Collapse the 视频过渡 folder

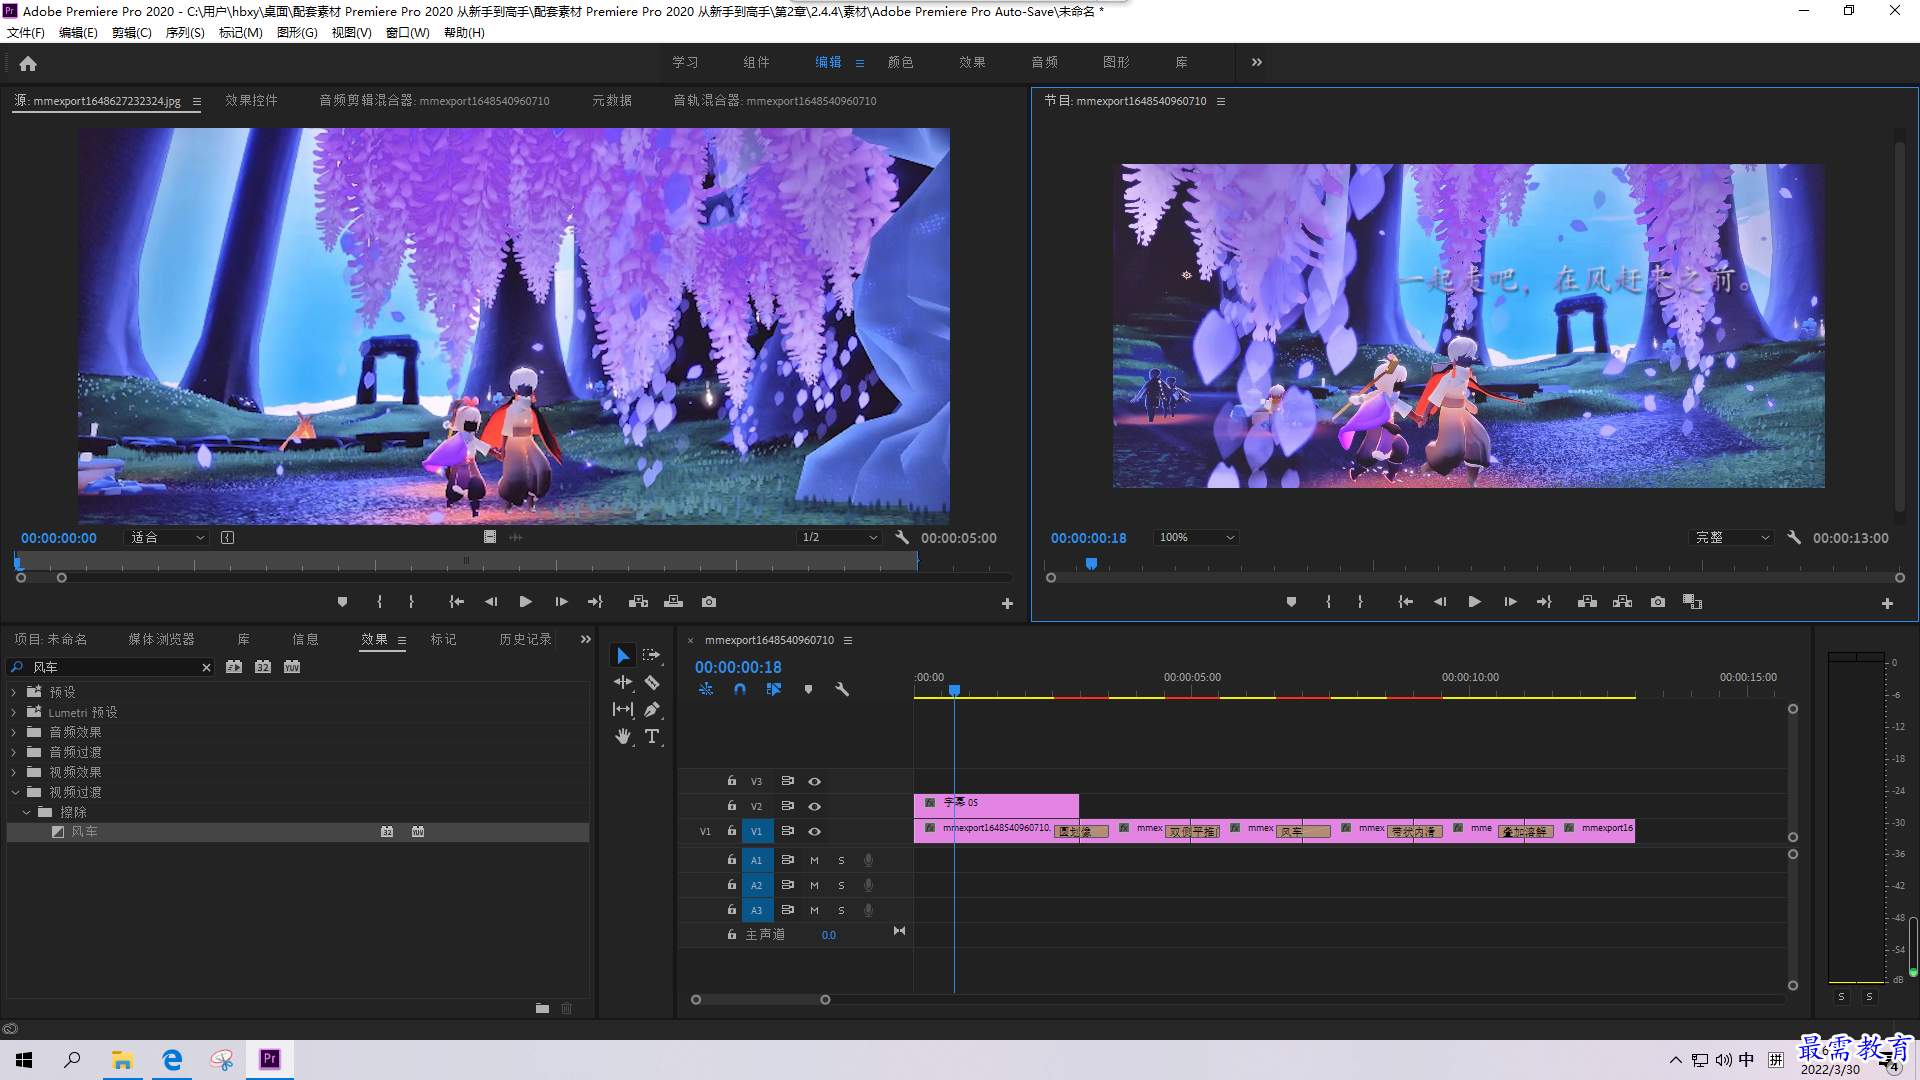click(15, 792)
